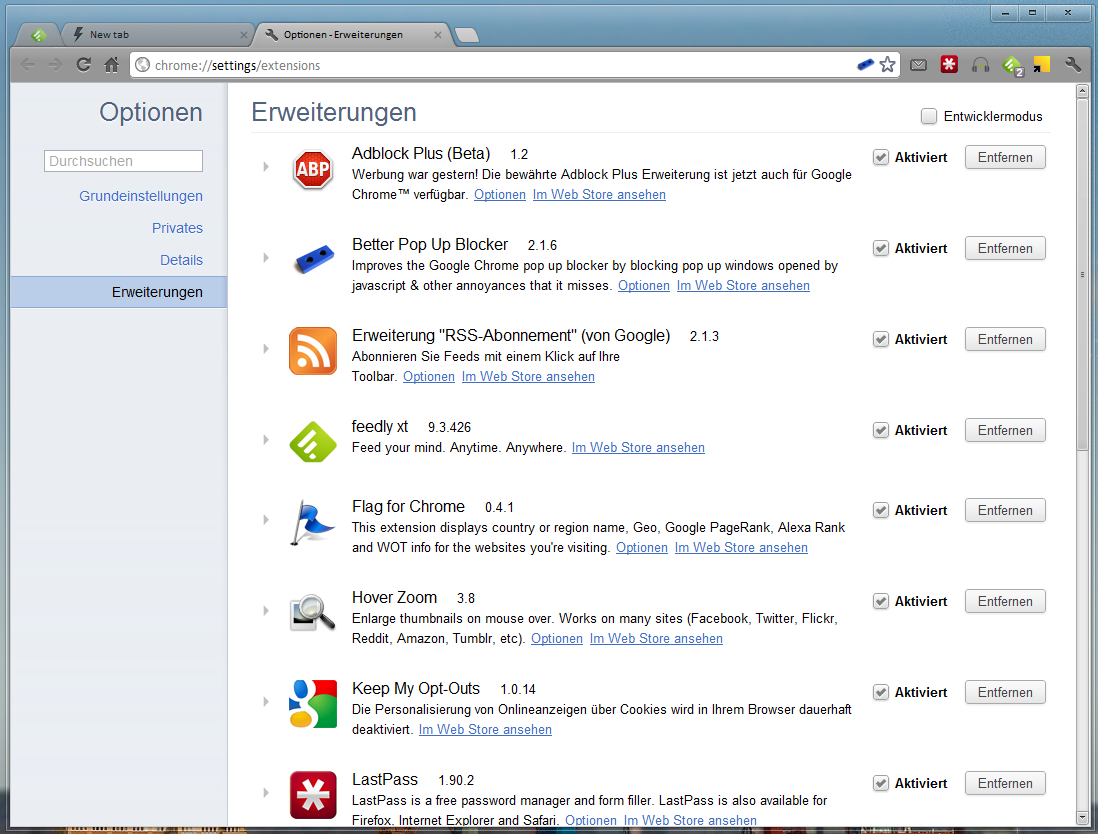The width and height of the screenshot is (1098, 834).
Task: Uncheck Aktiviert for Adblock Plus
Action: [x=881, y=158]
